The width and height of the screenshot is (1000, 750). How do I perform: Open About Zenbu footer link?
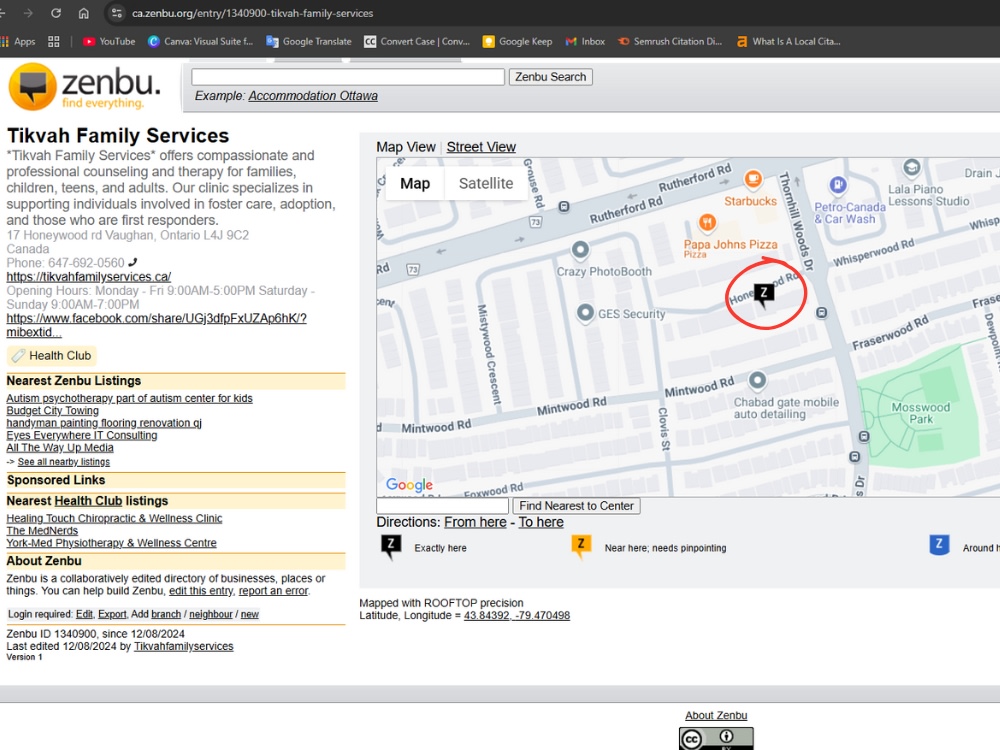(x=716, y=716)
